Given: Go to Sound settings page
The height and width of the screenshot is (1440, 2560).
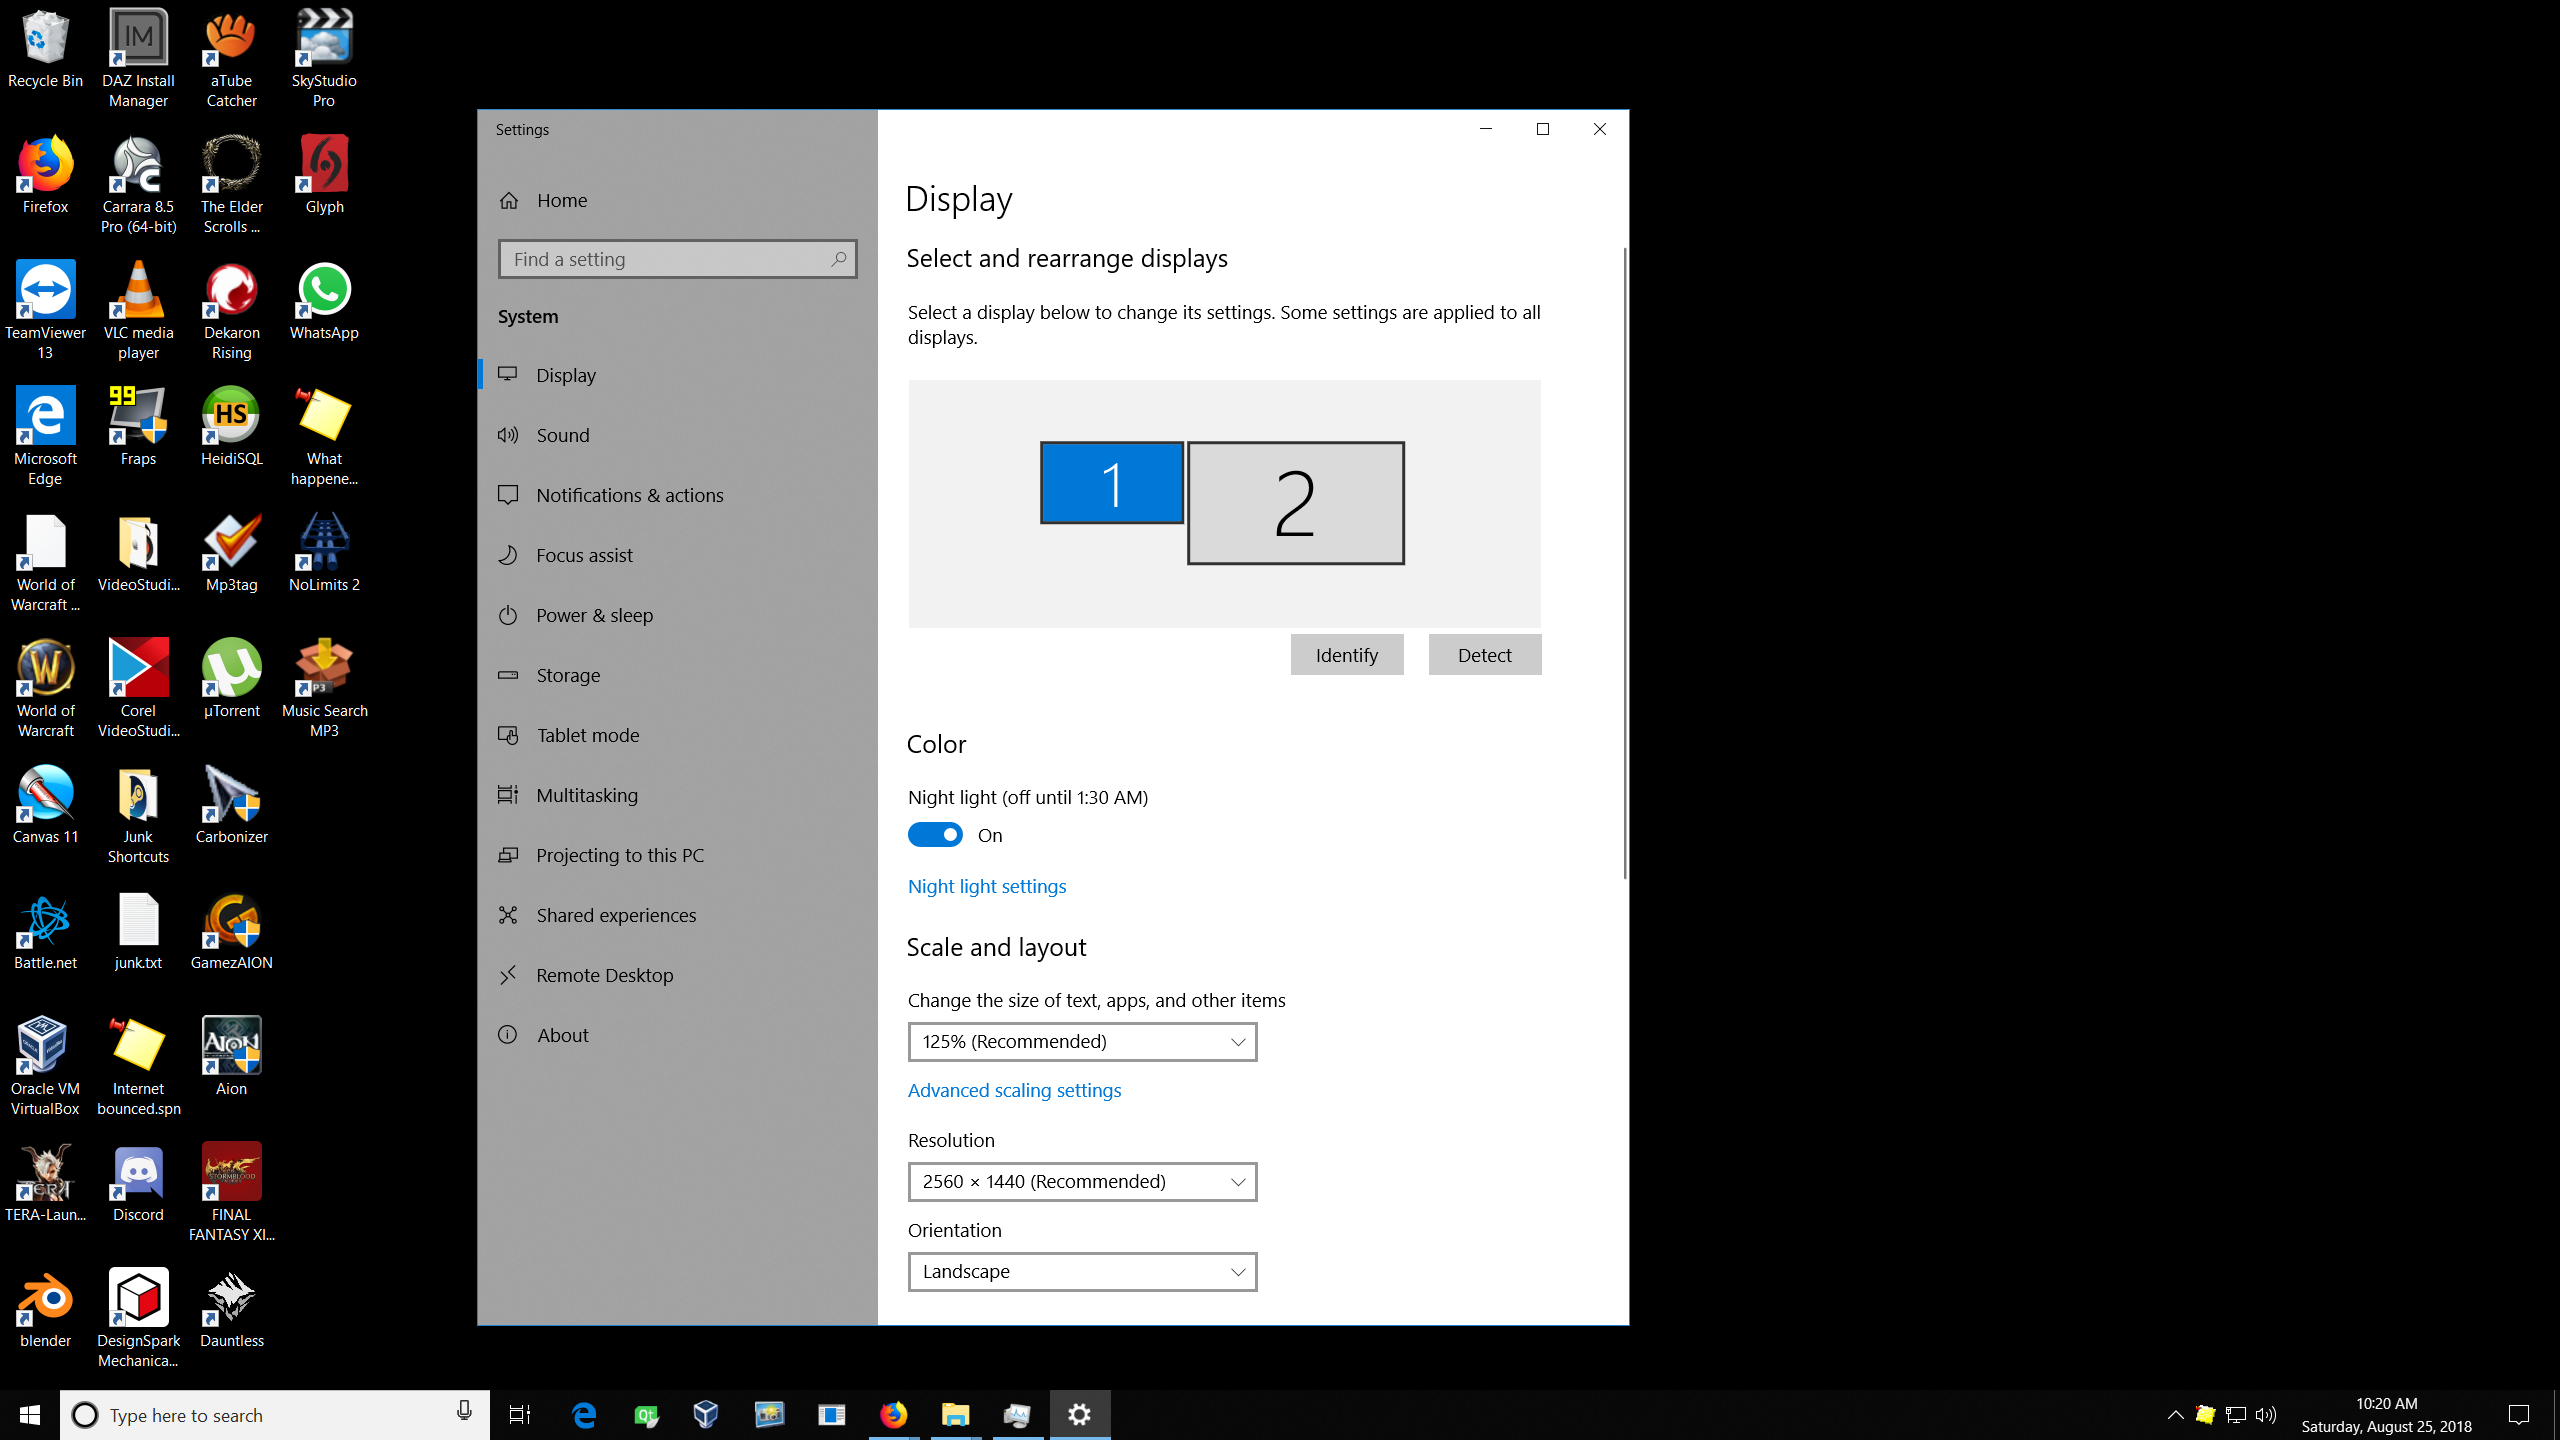Looking at the screenshot, I should point(563,435).
